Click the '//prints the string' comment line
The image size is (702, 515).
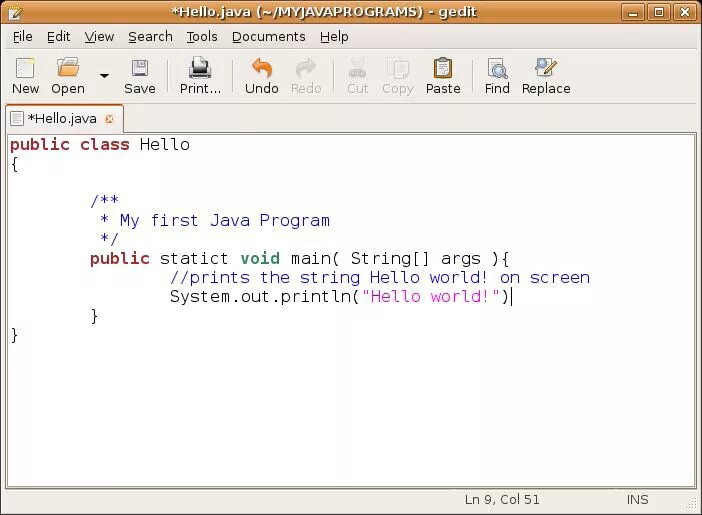coord(380,278)
